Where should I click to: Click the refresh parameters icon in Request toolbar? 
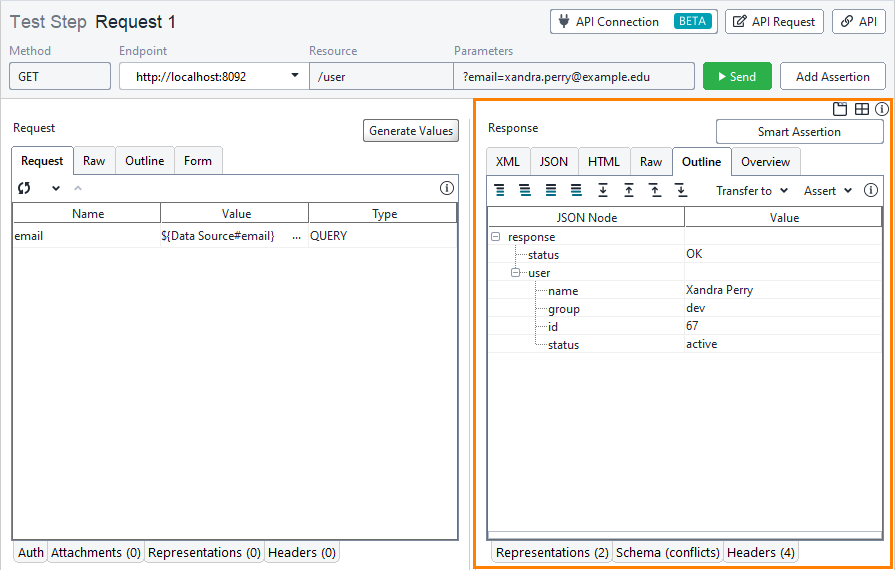tap(24, 188)
